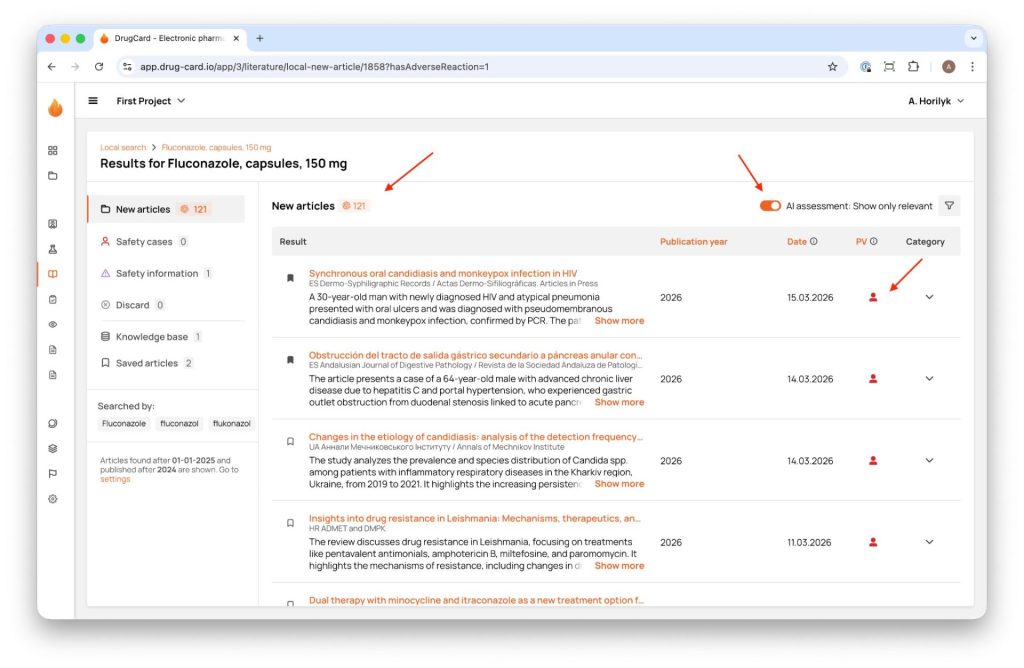Sort by the Date column header
The width and height of the screenshot is (1024, 668).
(797, 242)
